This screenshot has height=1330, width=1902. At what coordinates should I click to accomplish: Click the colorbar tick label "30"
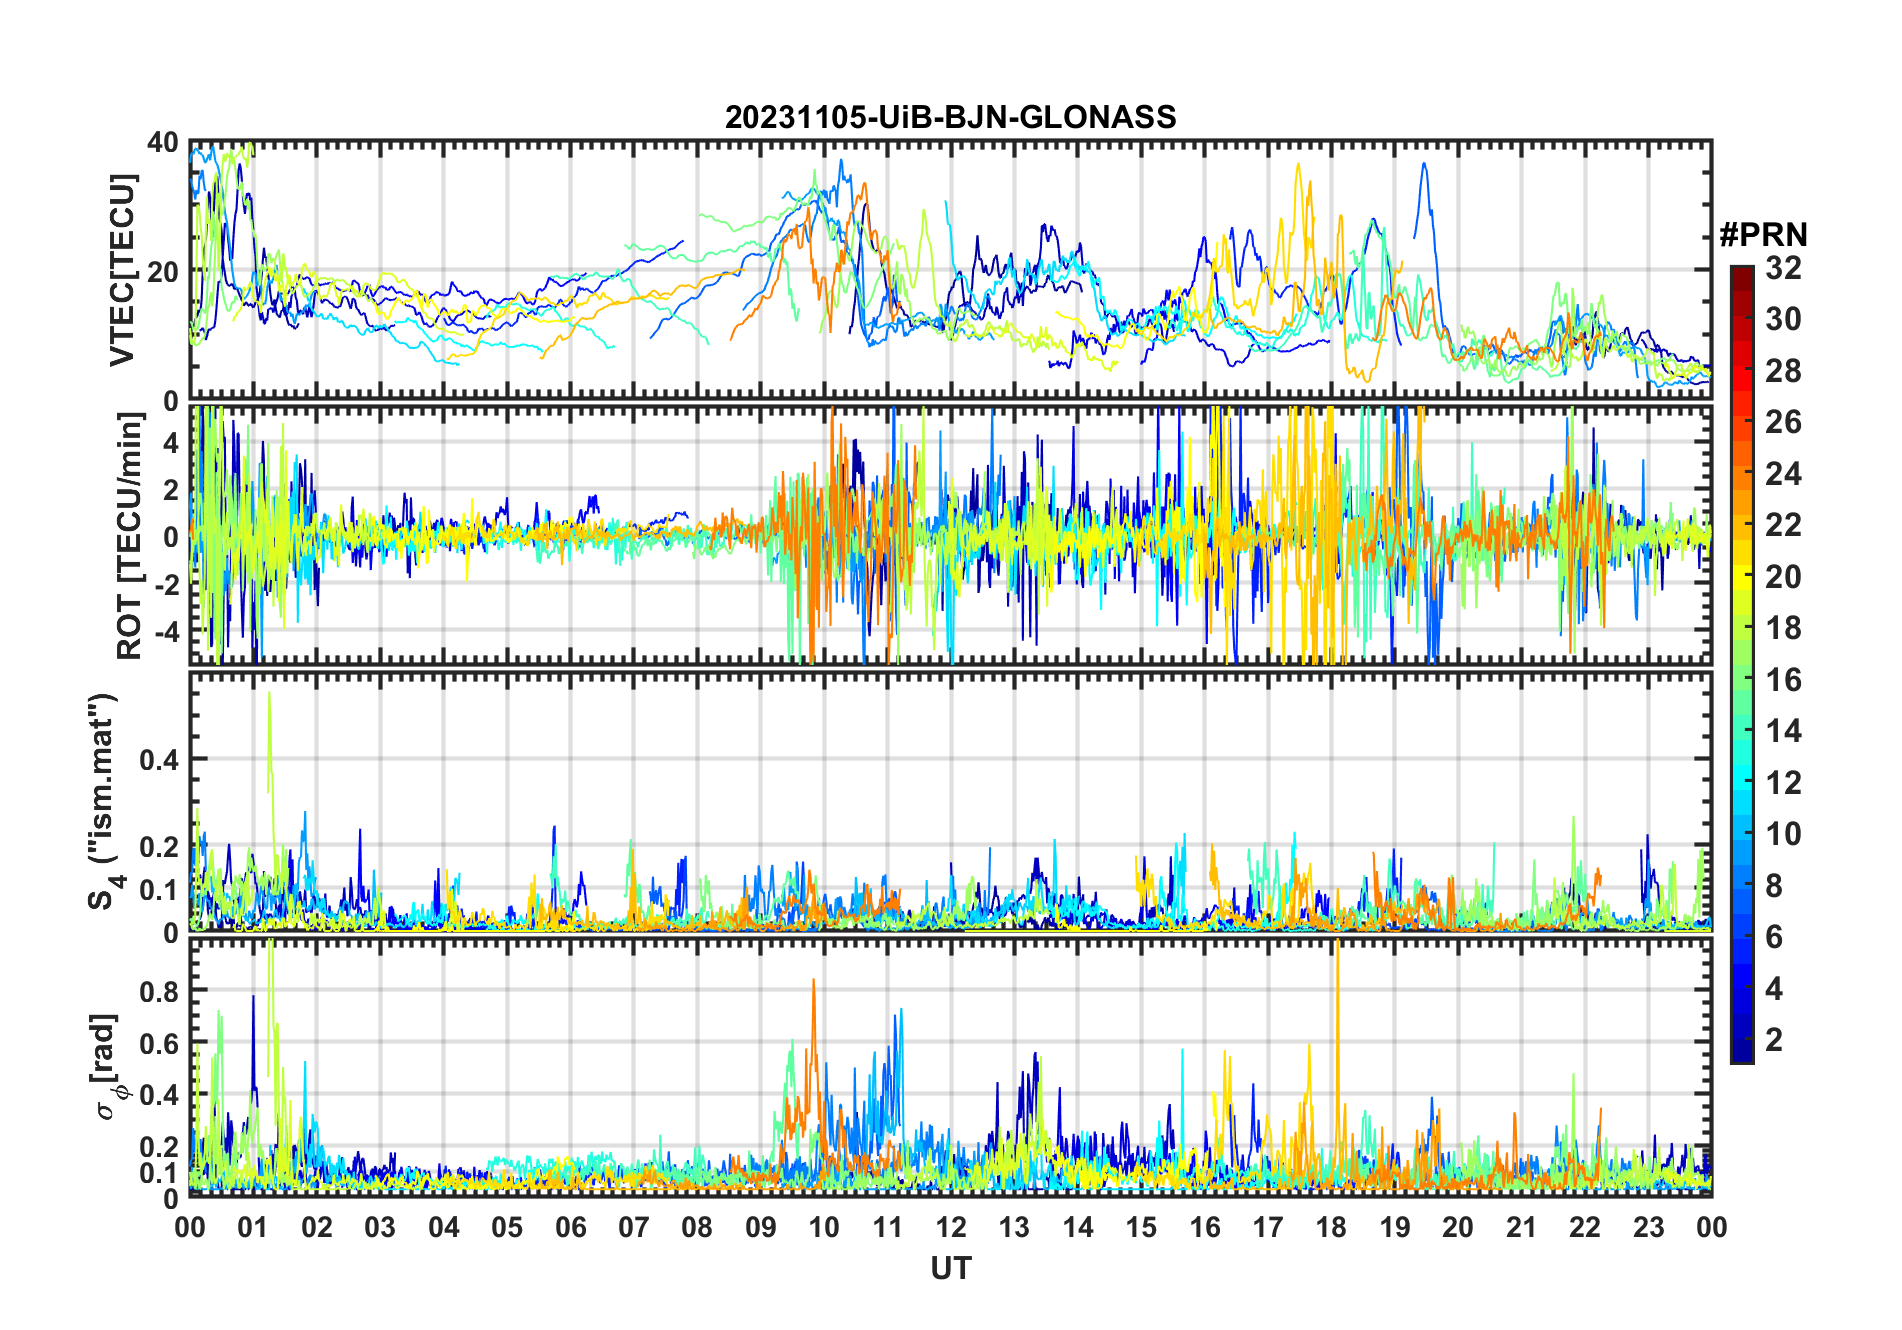(1783, 319)
